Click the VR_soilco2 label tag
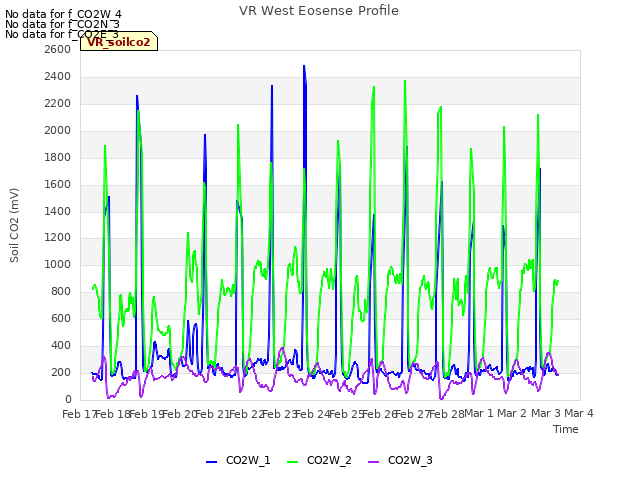This screenshot has width=640, height=480. (x=119, y=41)
